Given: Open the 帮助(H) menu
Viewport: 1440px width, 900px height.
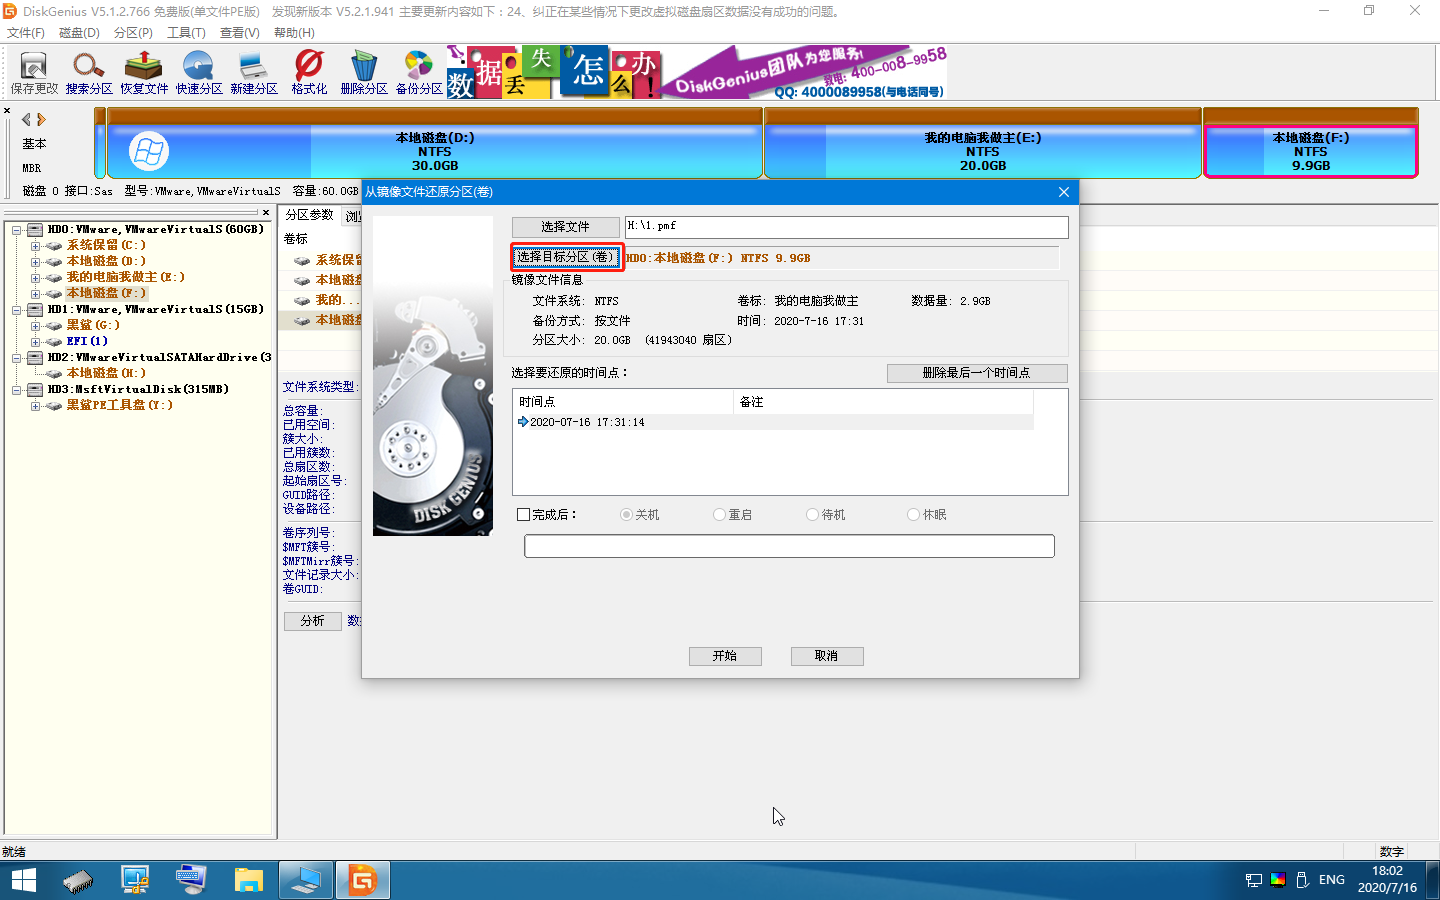Looking at the screenshot, I should tap(294, 33).
